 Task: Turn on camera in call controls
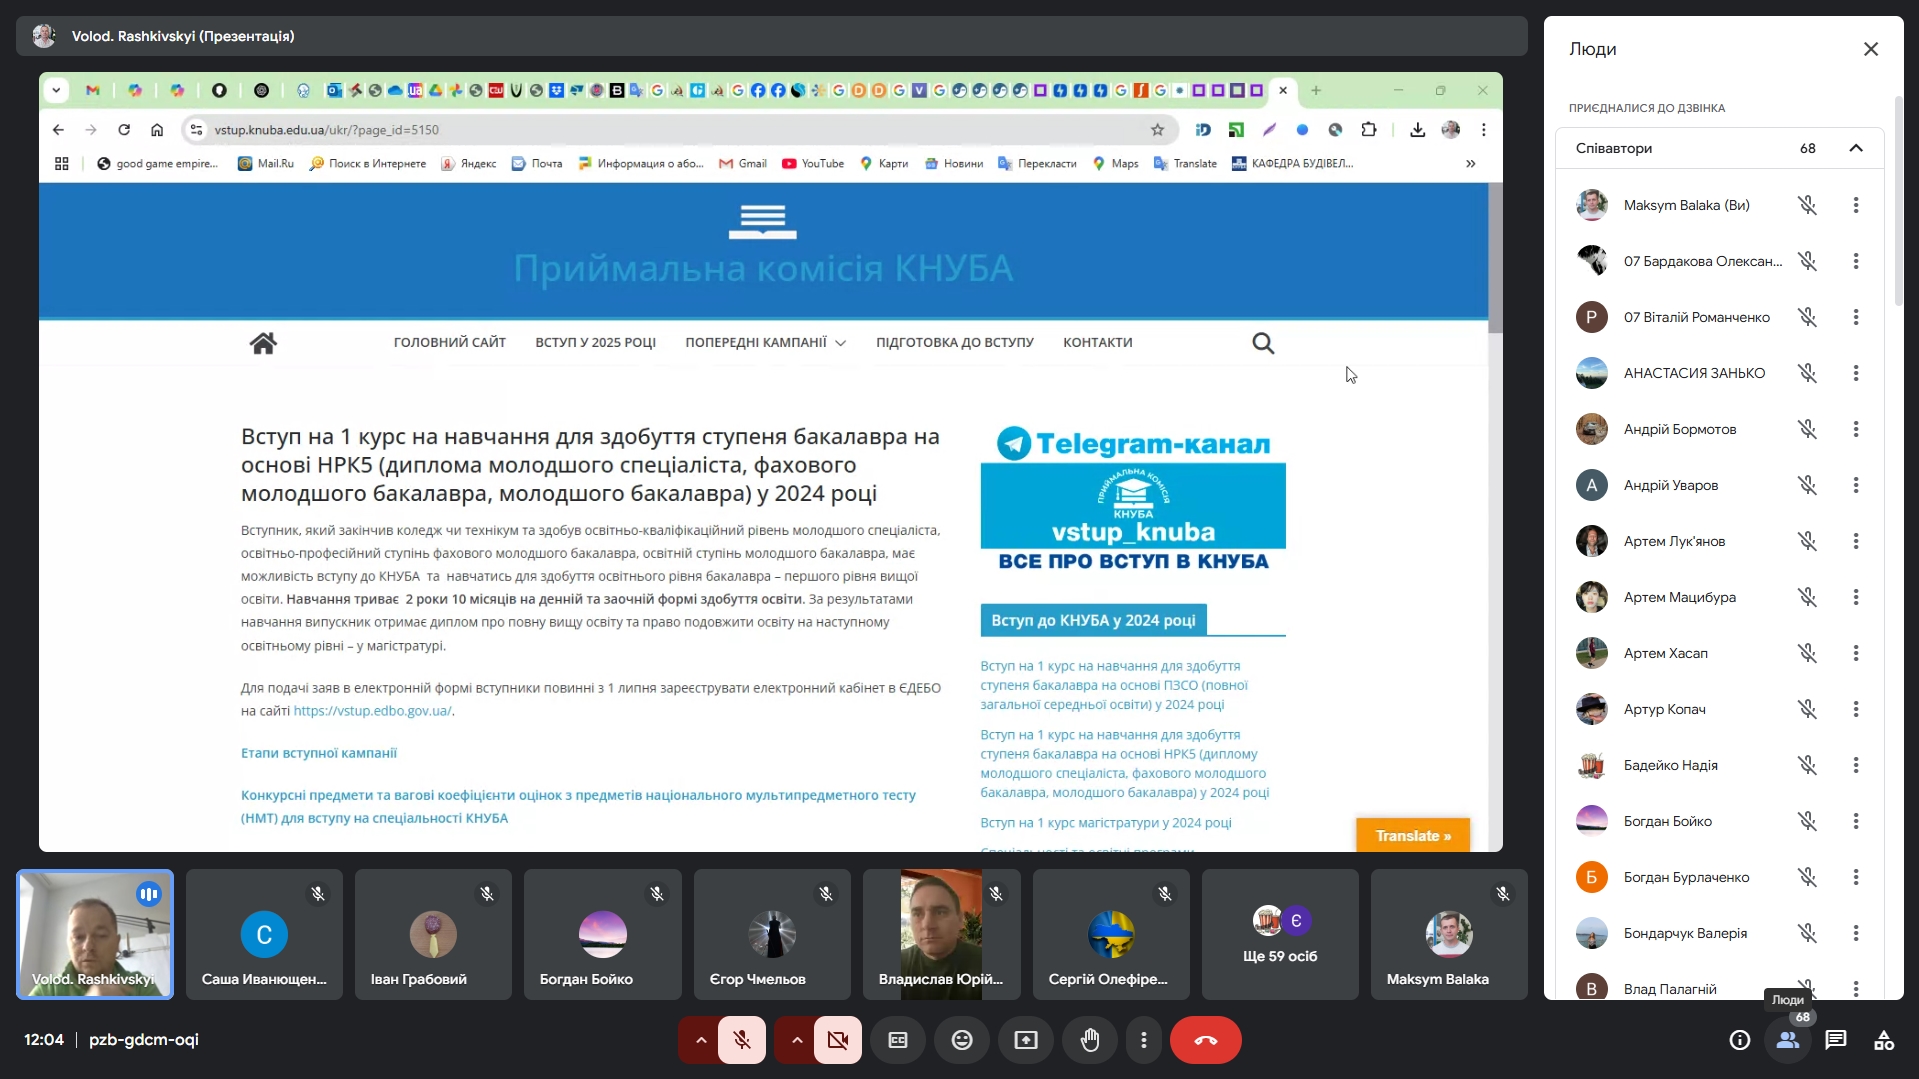[838, 1040]
